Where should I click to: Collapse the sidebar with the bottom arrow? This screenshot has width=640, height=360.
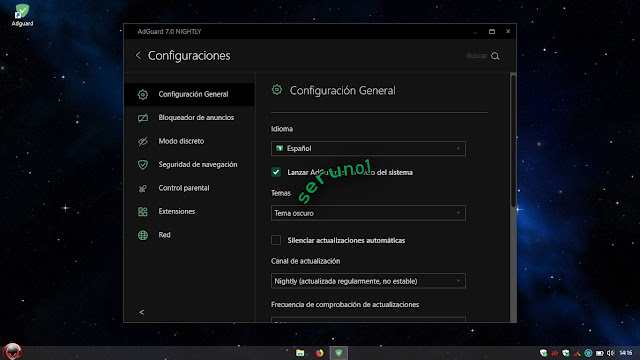(x=141, y=312)
